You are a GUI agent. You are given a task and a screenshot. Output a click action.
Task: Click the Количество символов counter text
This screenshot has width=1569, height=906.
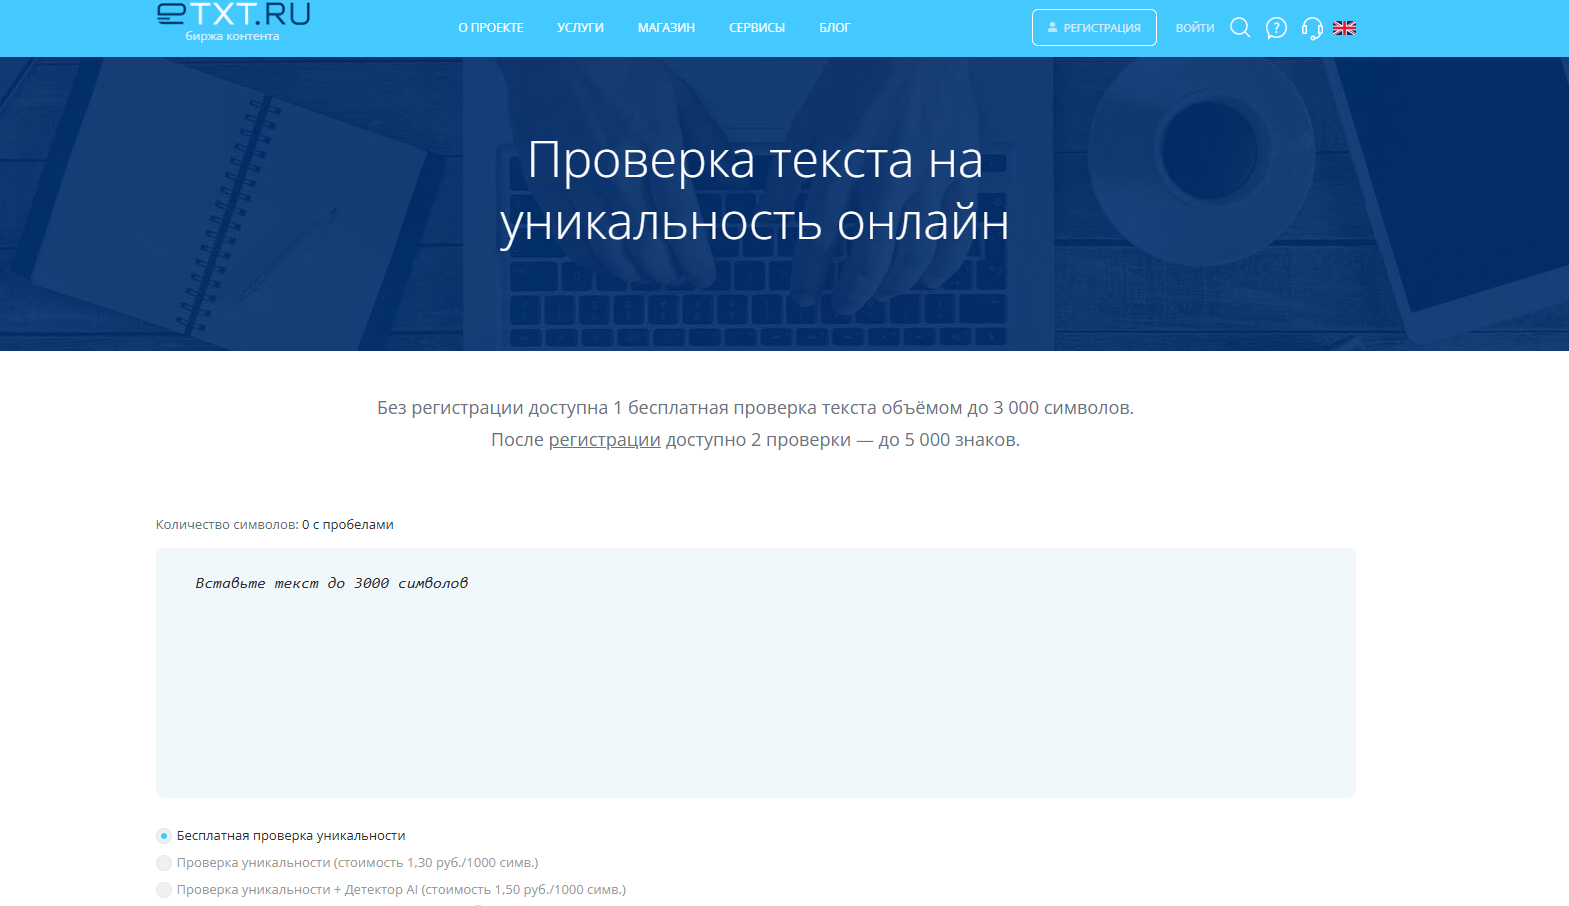(x=275, y=525)
